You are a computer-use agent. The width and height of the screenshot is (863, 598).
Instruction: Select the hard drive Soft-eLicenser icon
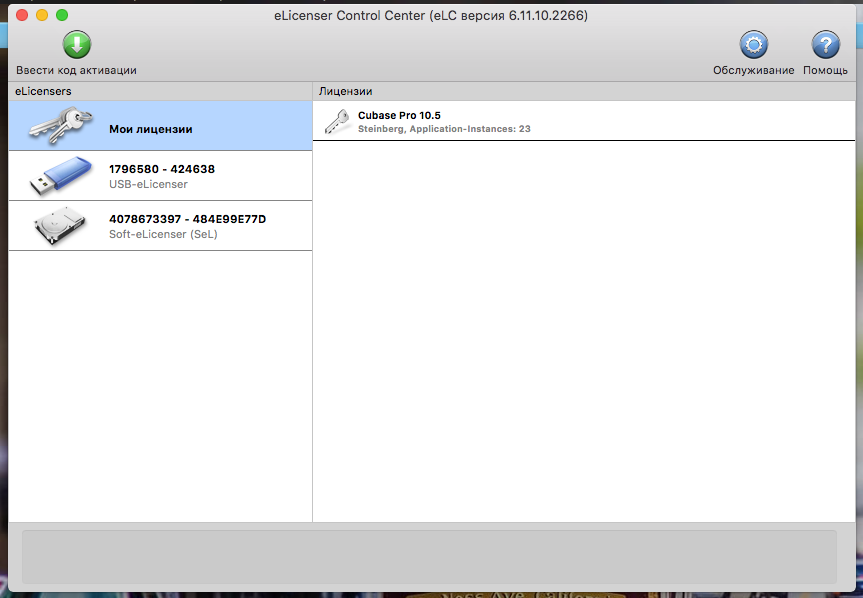pyautogui.click(x=60, y=226)
